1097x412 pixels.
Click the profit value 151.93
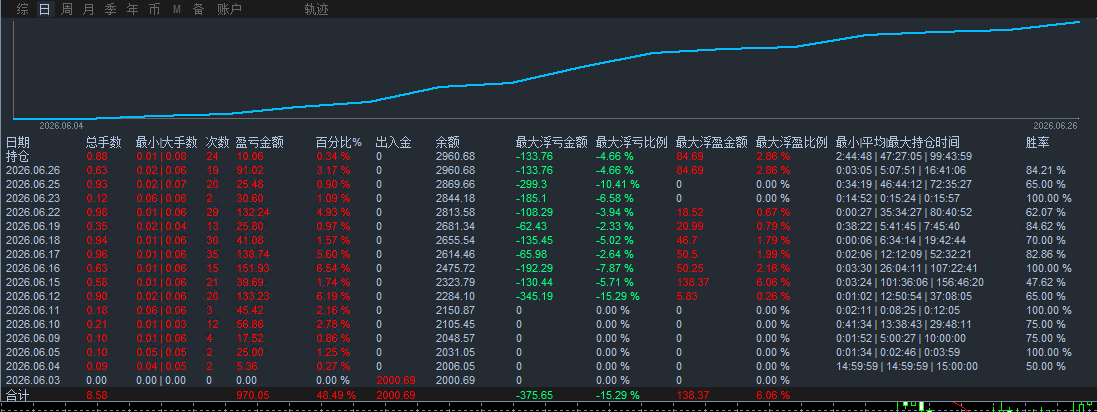(x=253, y=268)
